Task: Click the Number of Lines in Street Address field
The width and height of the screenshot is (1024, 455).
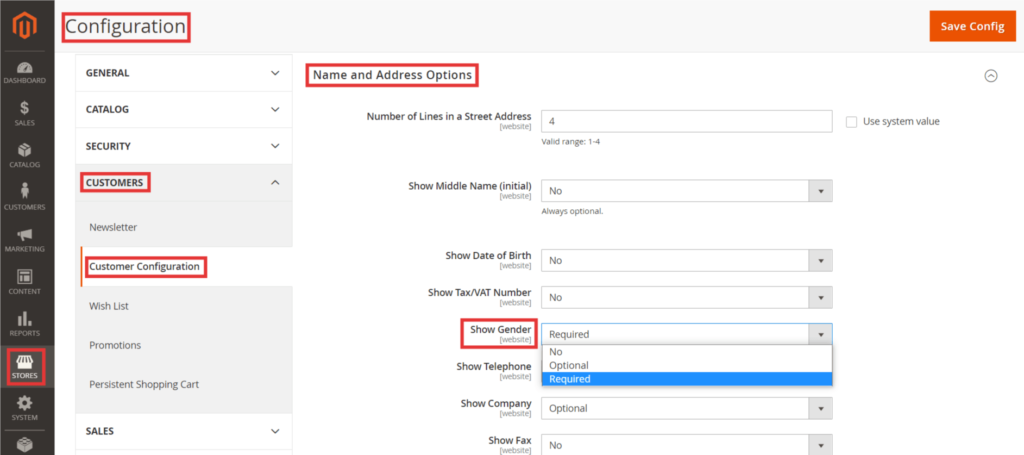Action: (686, 121)
